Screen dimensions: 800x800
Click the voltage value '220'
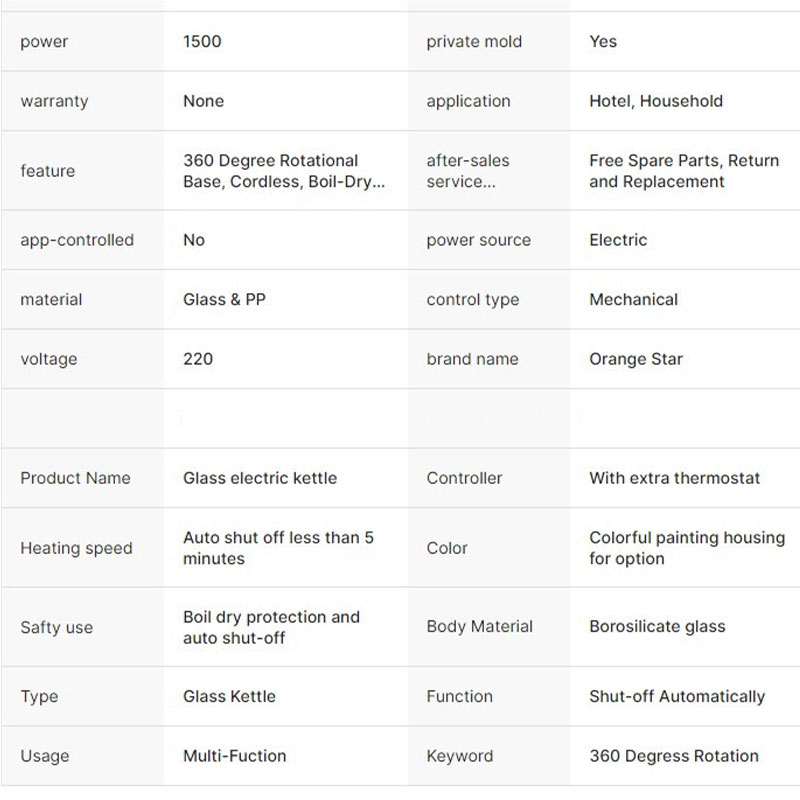(198, 359)
